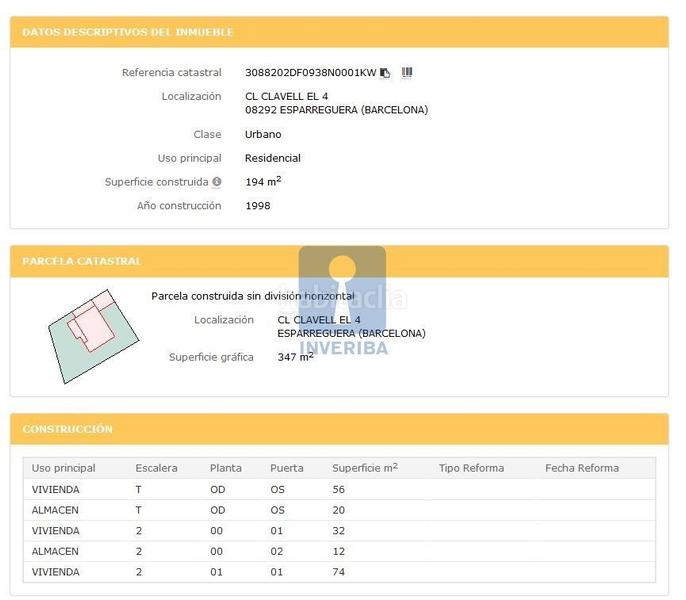Click the Construcción section header
This screenshot has height=600, width=686.
[68, 429]
